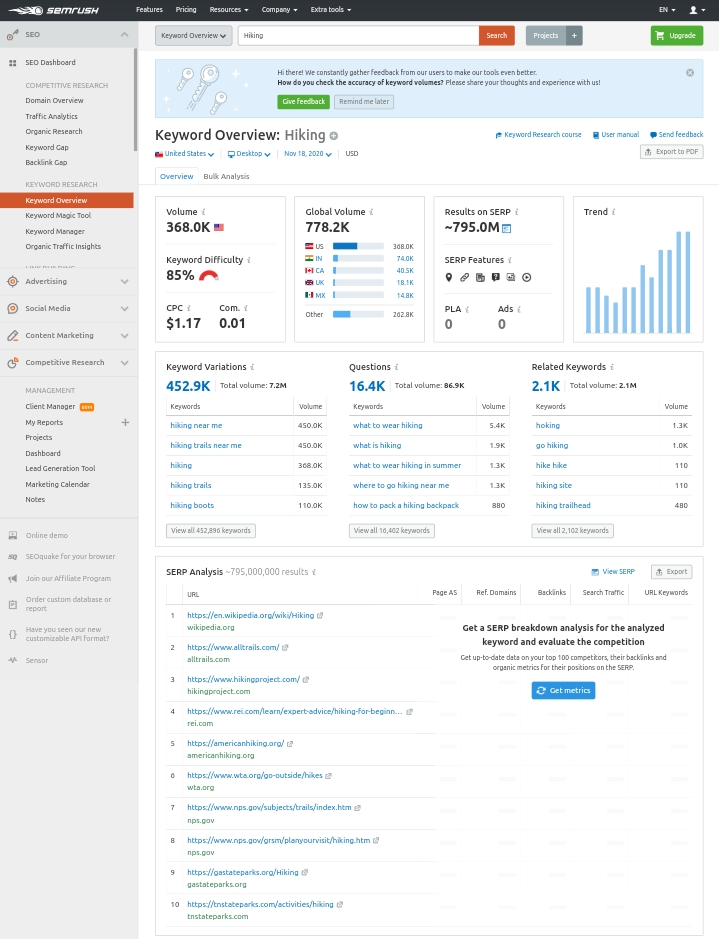This screenshot has width=719, height=939.
Task: Click View all 16,402 keywords button
Action: pyautogui.click(x=392, y=531)
